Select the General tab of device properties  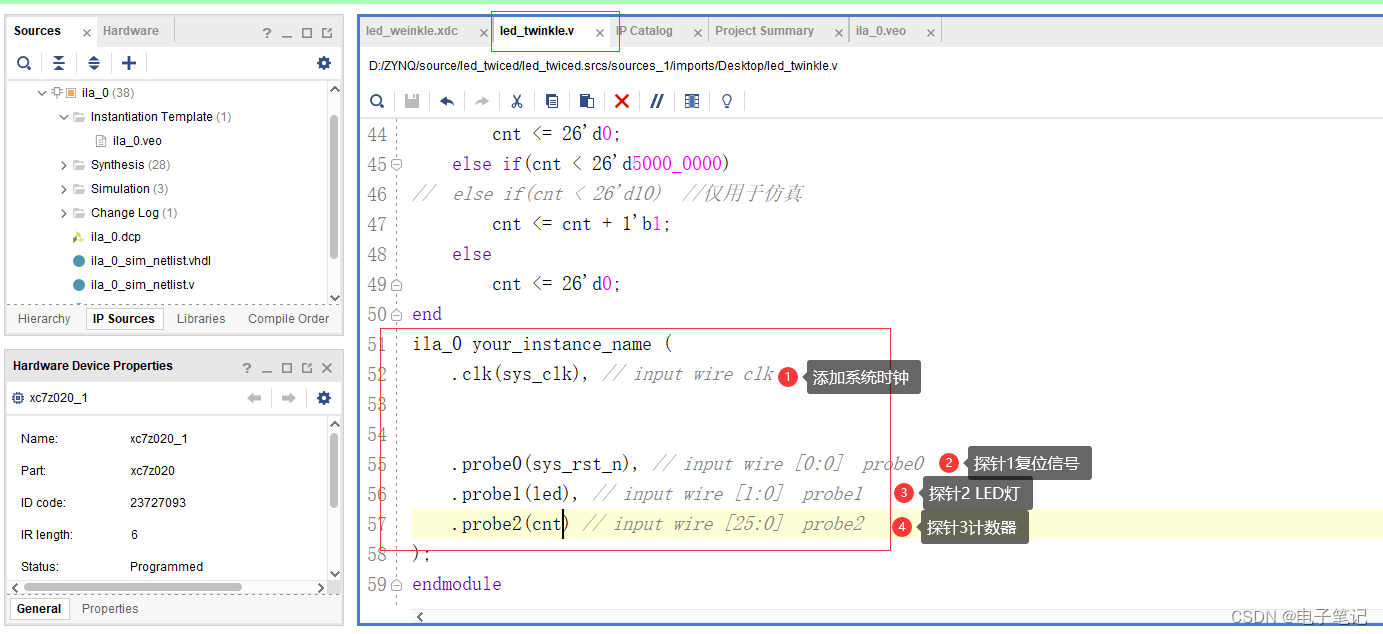pos(39,609)
